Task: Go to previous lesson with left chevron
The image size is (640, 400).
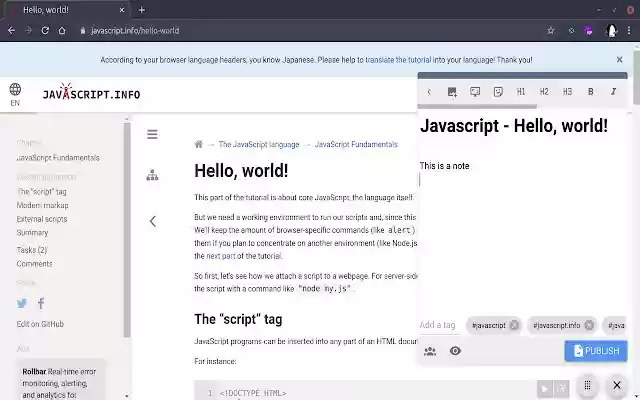Action: point(153,221)
